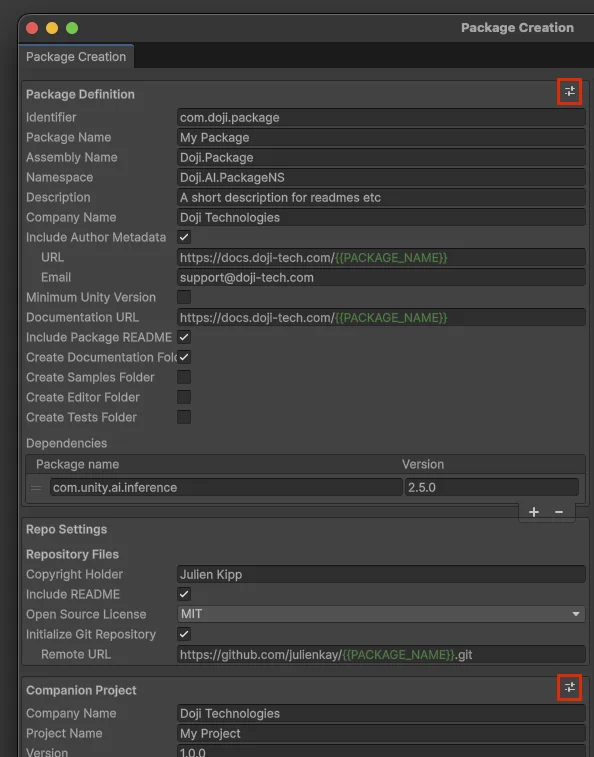
Task: Edit dependency version 2.5.0
Action: [492, 487]
